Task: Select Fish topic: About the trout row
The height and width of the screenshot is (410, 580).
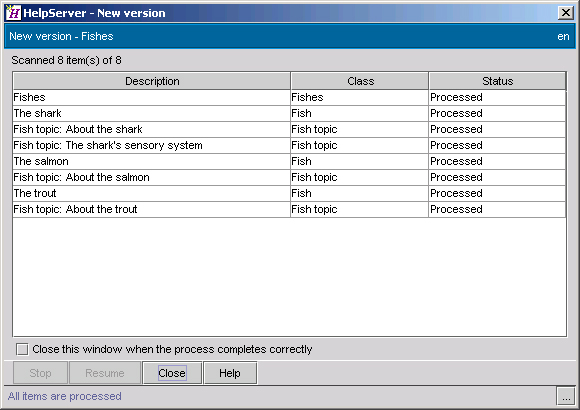Action: [289, 209]
